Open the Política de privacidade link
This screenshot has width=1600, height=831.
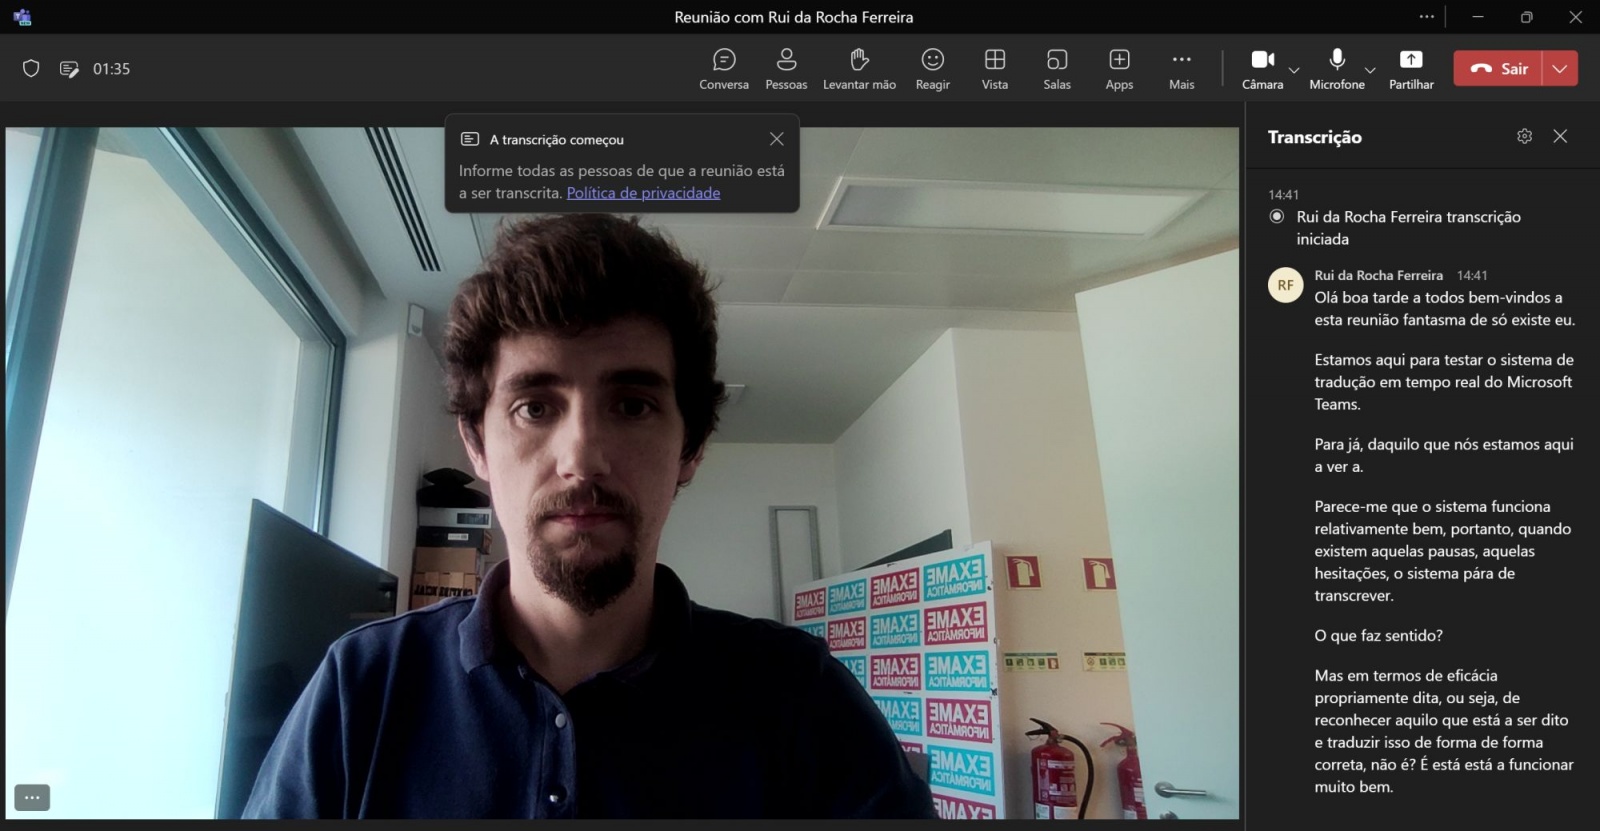tap(643, 193)
